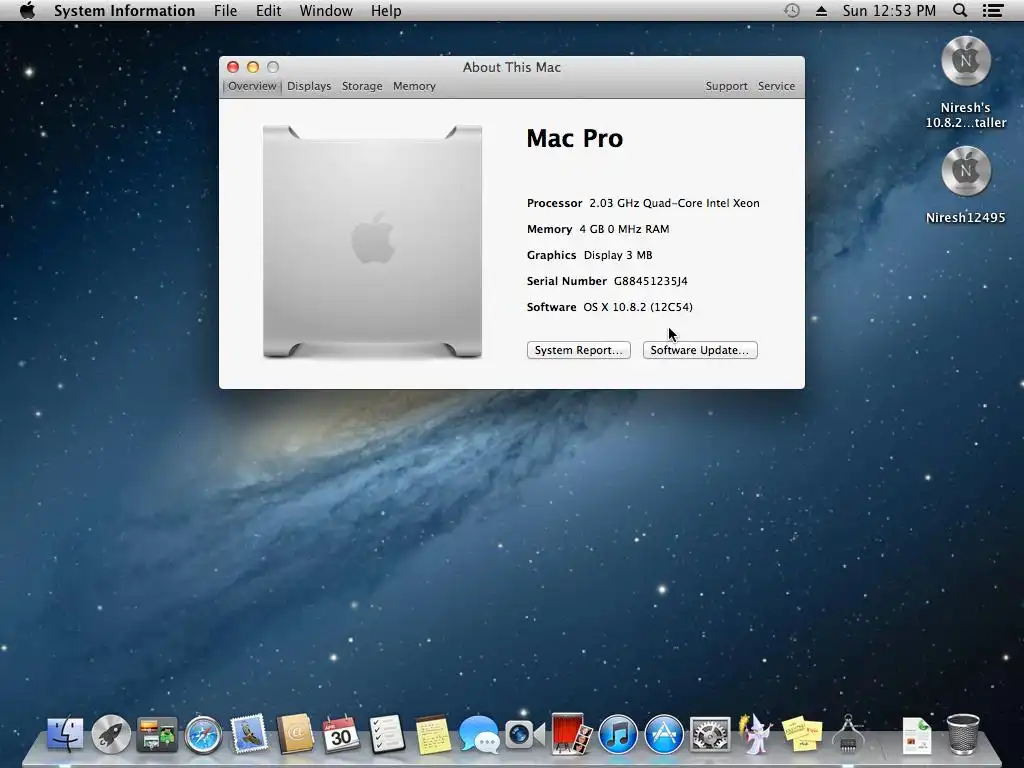
Task: Click the OS X 10.8.2 (12C54) text
Action: pyautogui.click(x=638, y=307)
